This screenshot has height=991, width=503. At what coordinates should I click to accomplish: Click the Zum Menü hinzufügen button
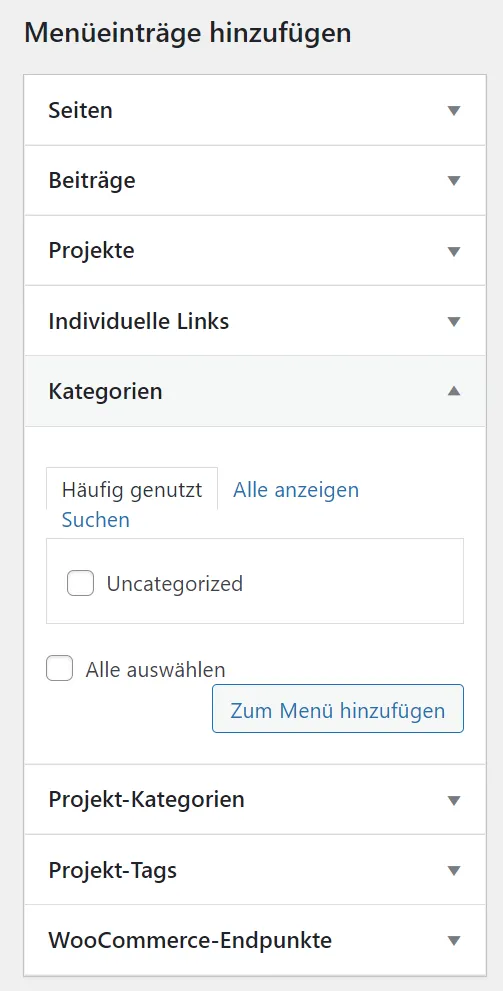[x=337, y=709]
